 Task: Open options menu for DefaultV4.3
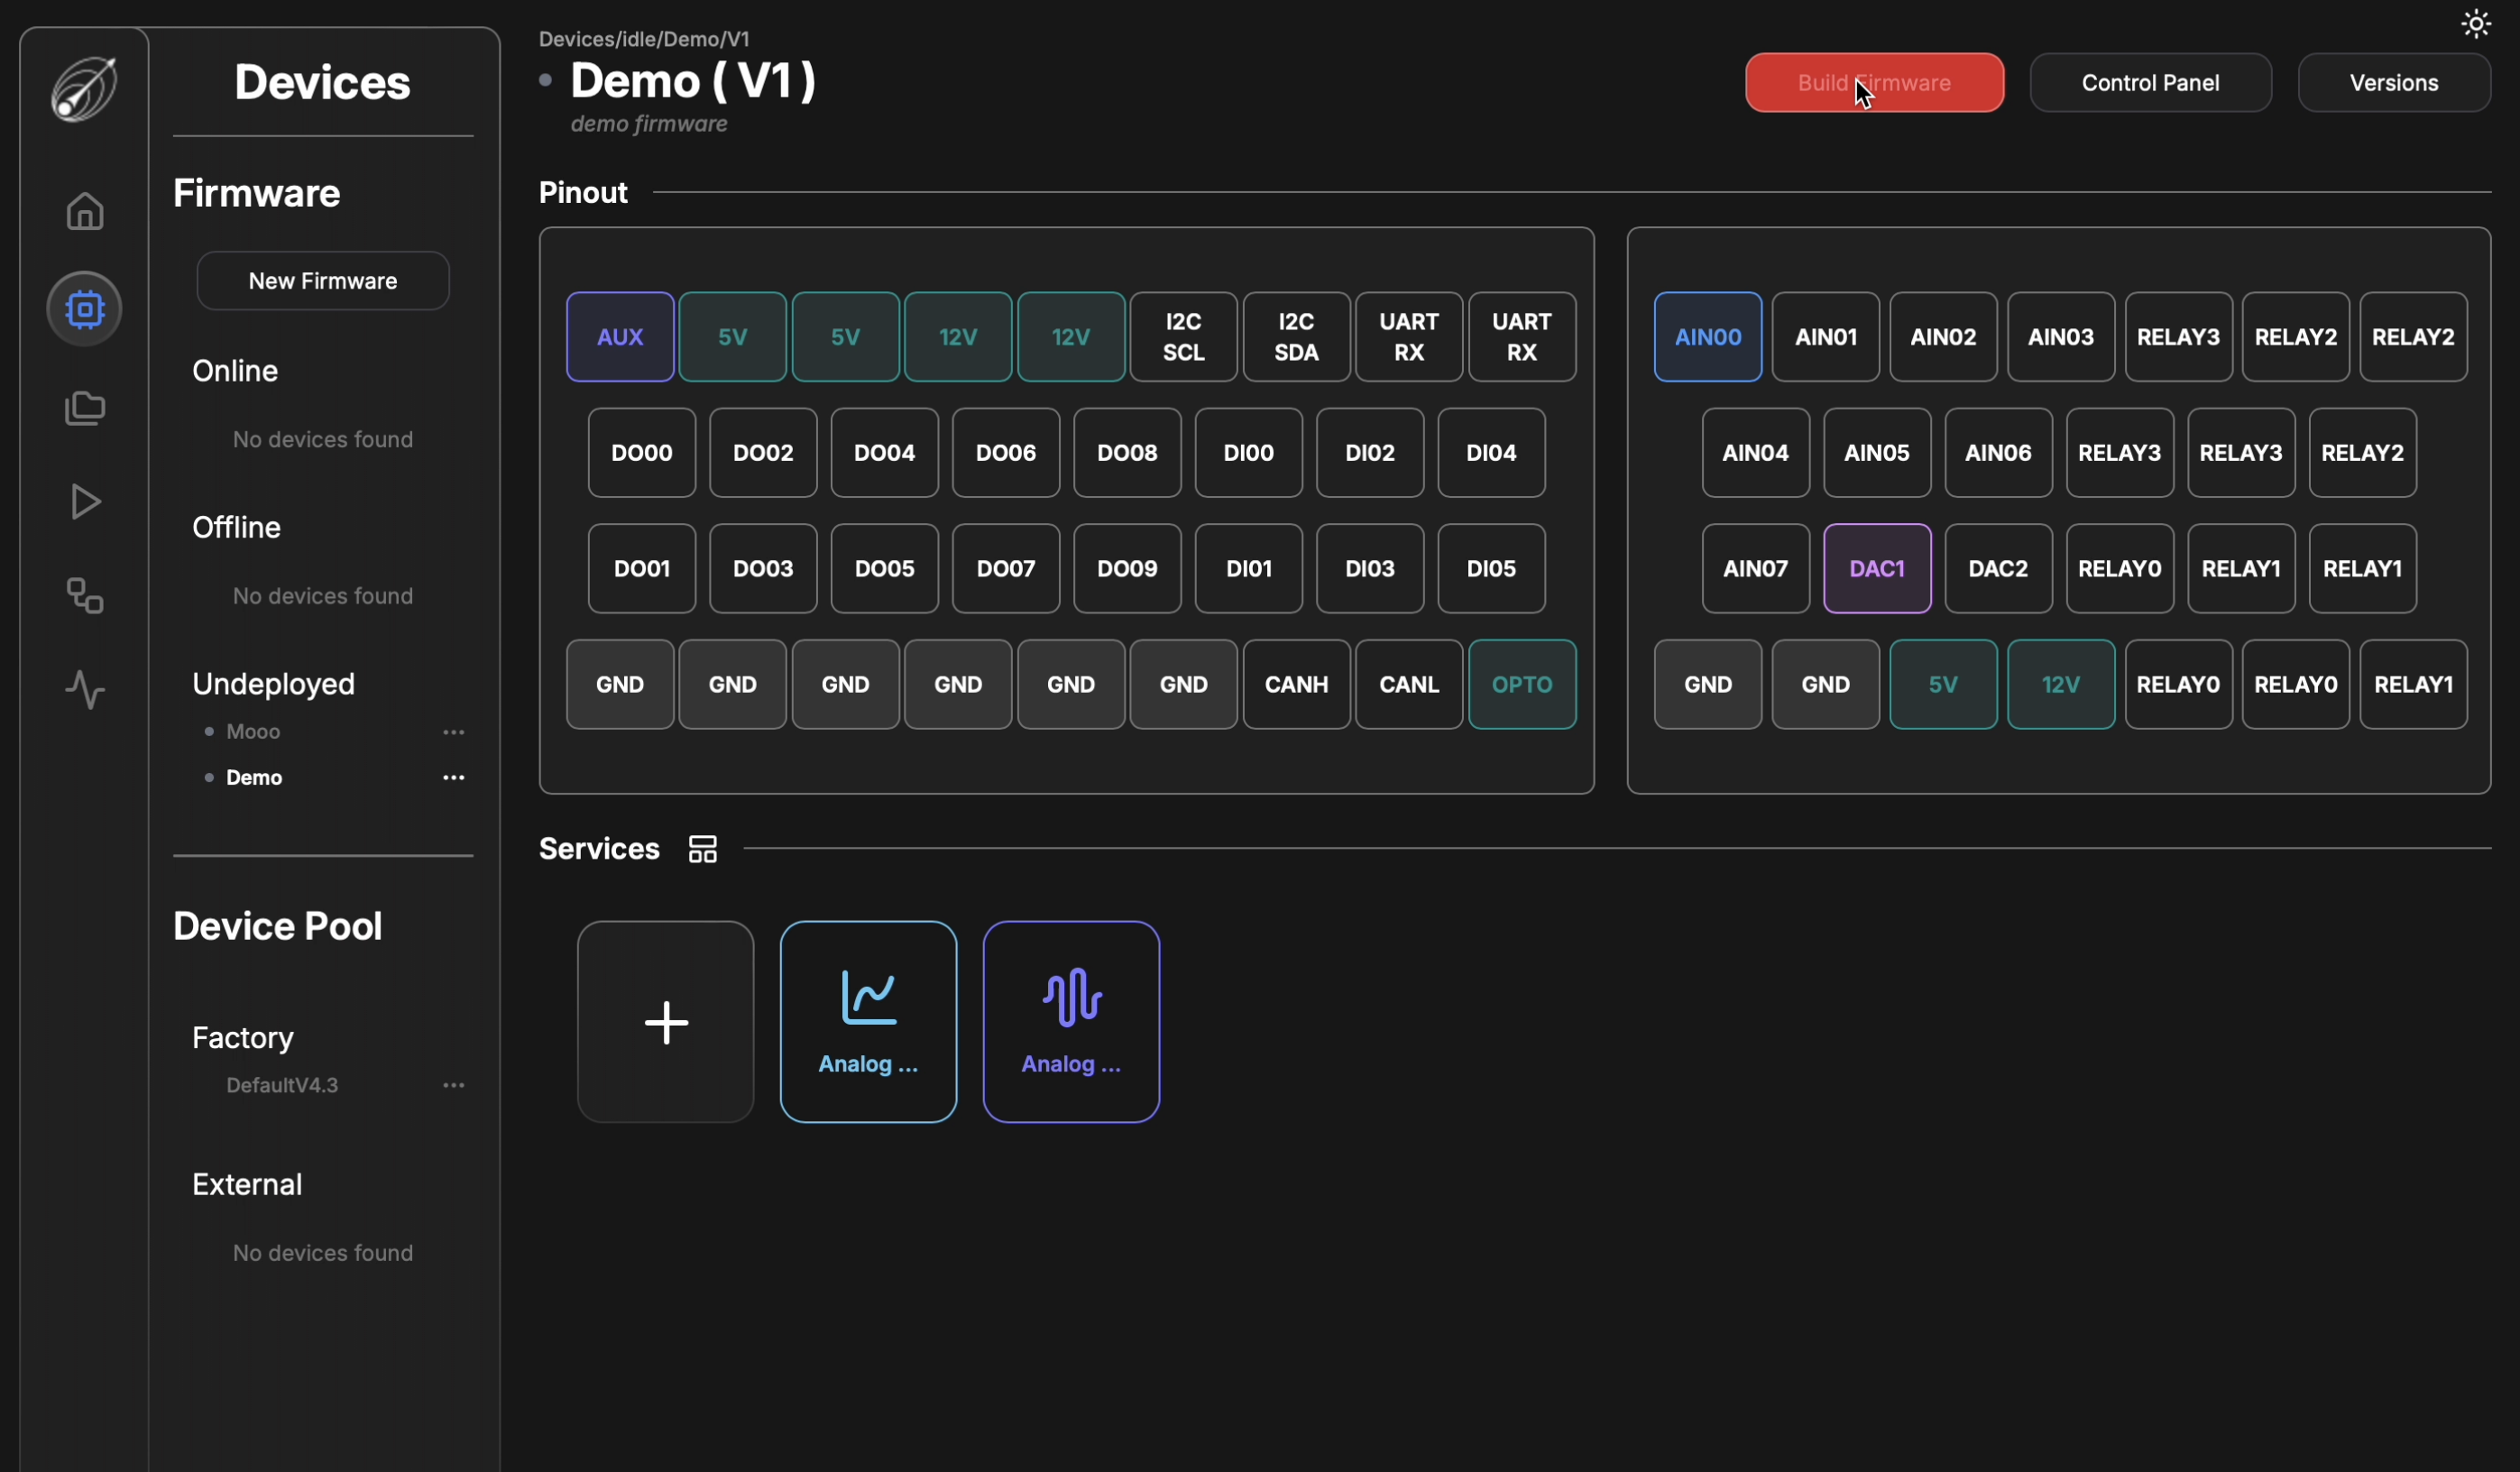pyautogui.click(x=454, y=1085)
